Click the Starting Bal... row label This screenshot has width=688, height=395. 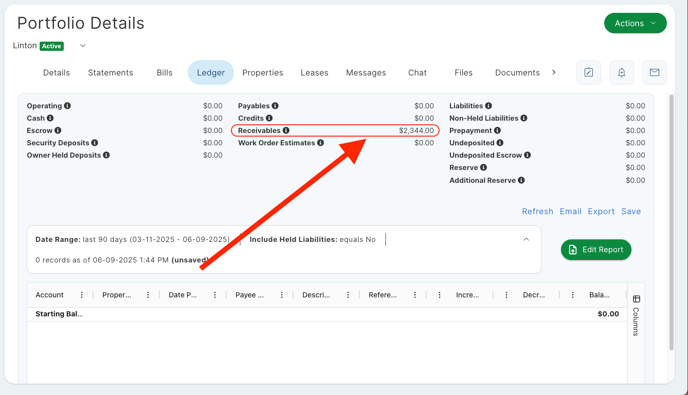(x=59, y=314)
